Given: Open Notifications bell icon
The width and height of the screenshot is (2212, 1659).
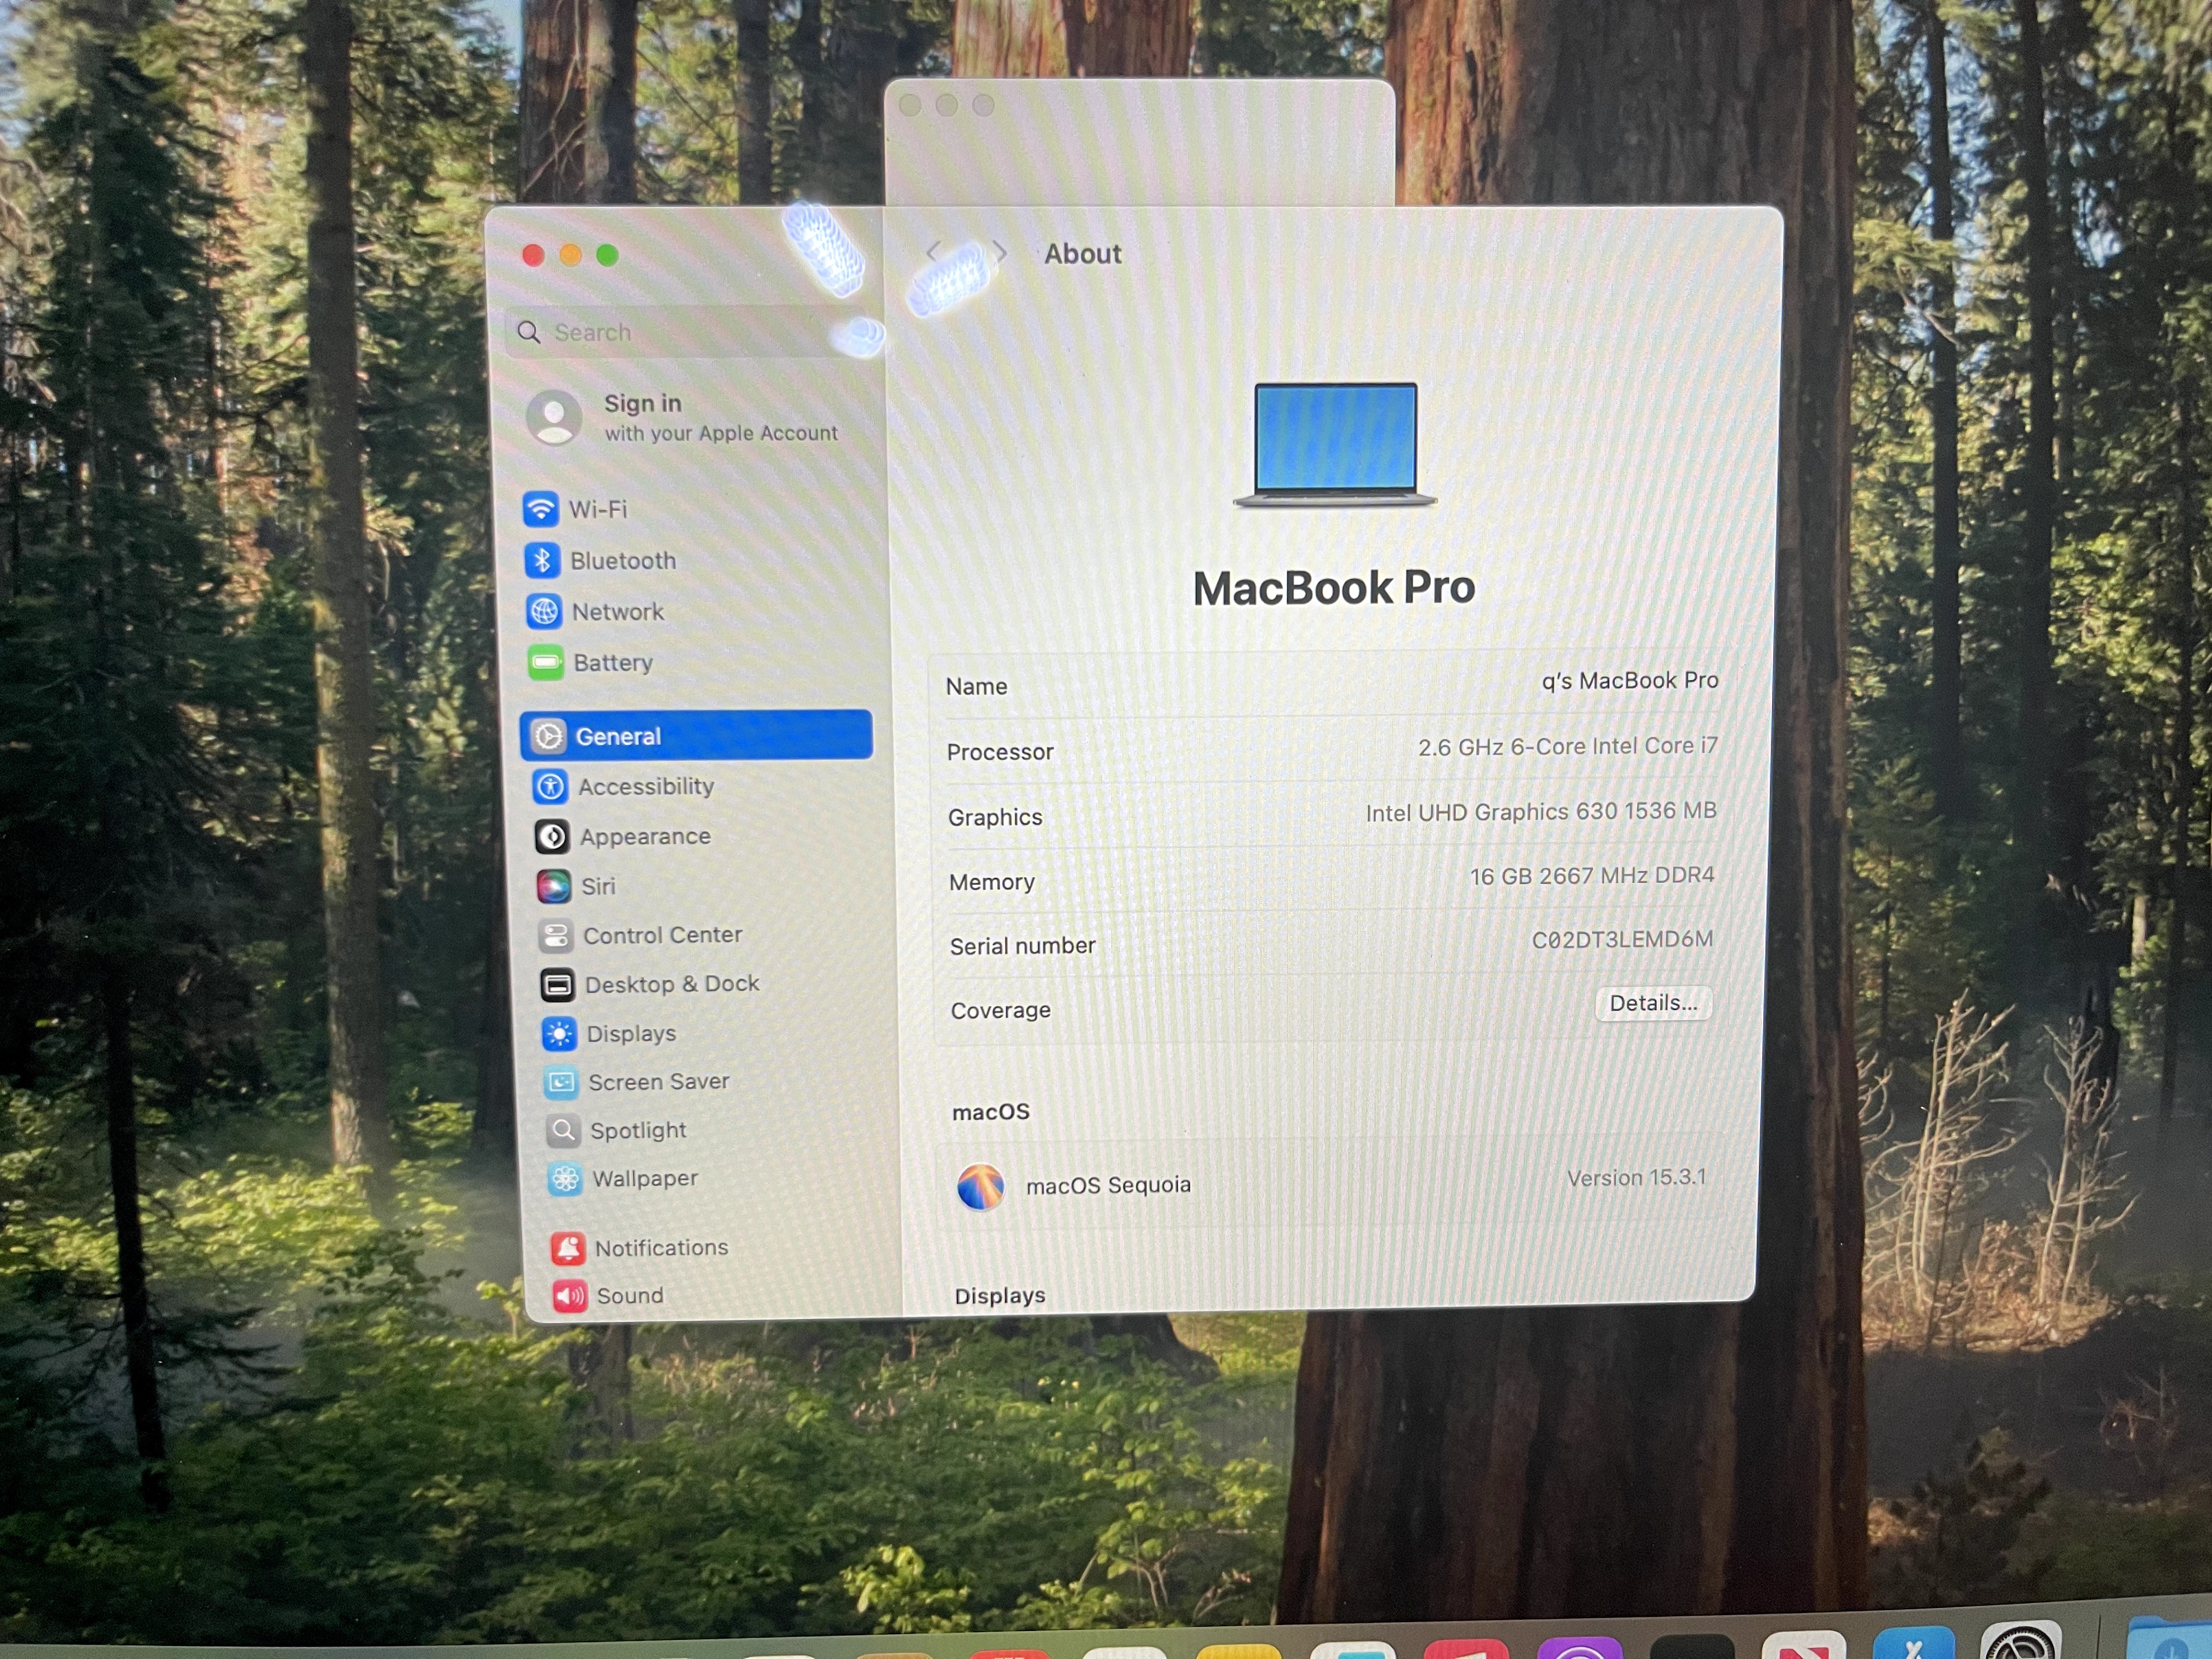Looking at the screenshot, I should tap(568, 1247).
